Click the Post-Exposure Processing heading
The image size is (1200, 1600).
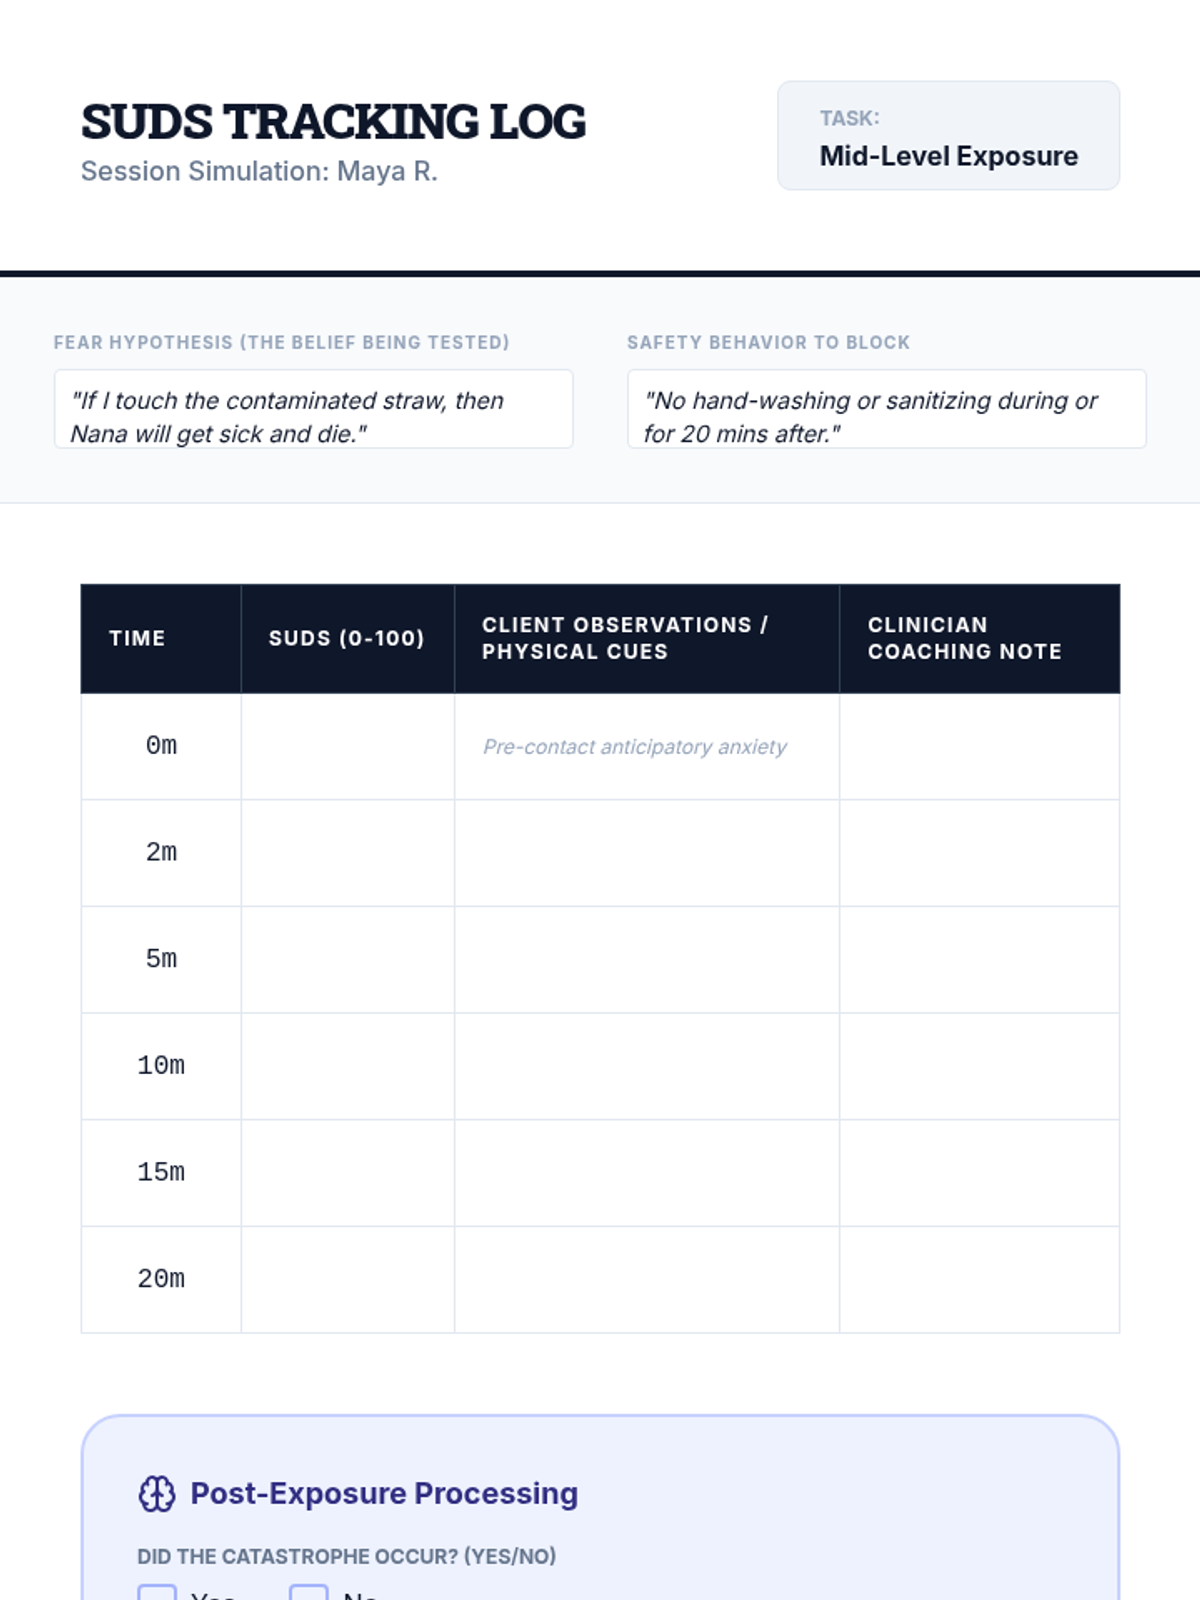tap(384, 1493)
